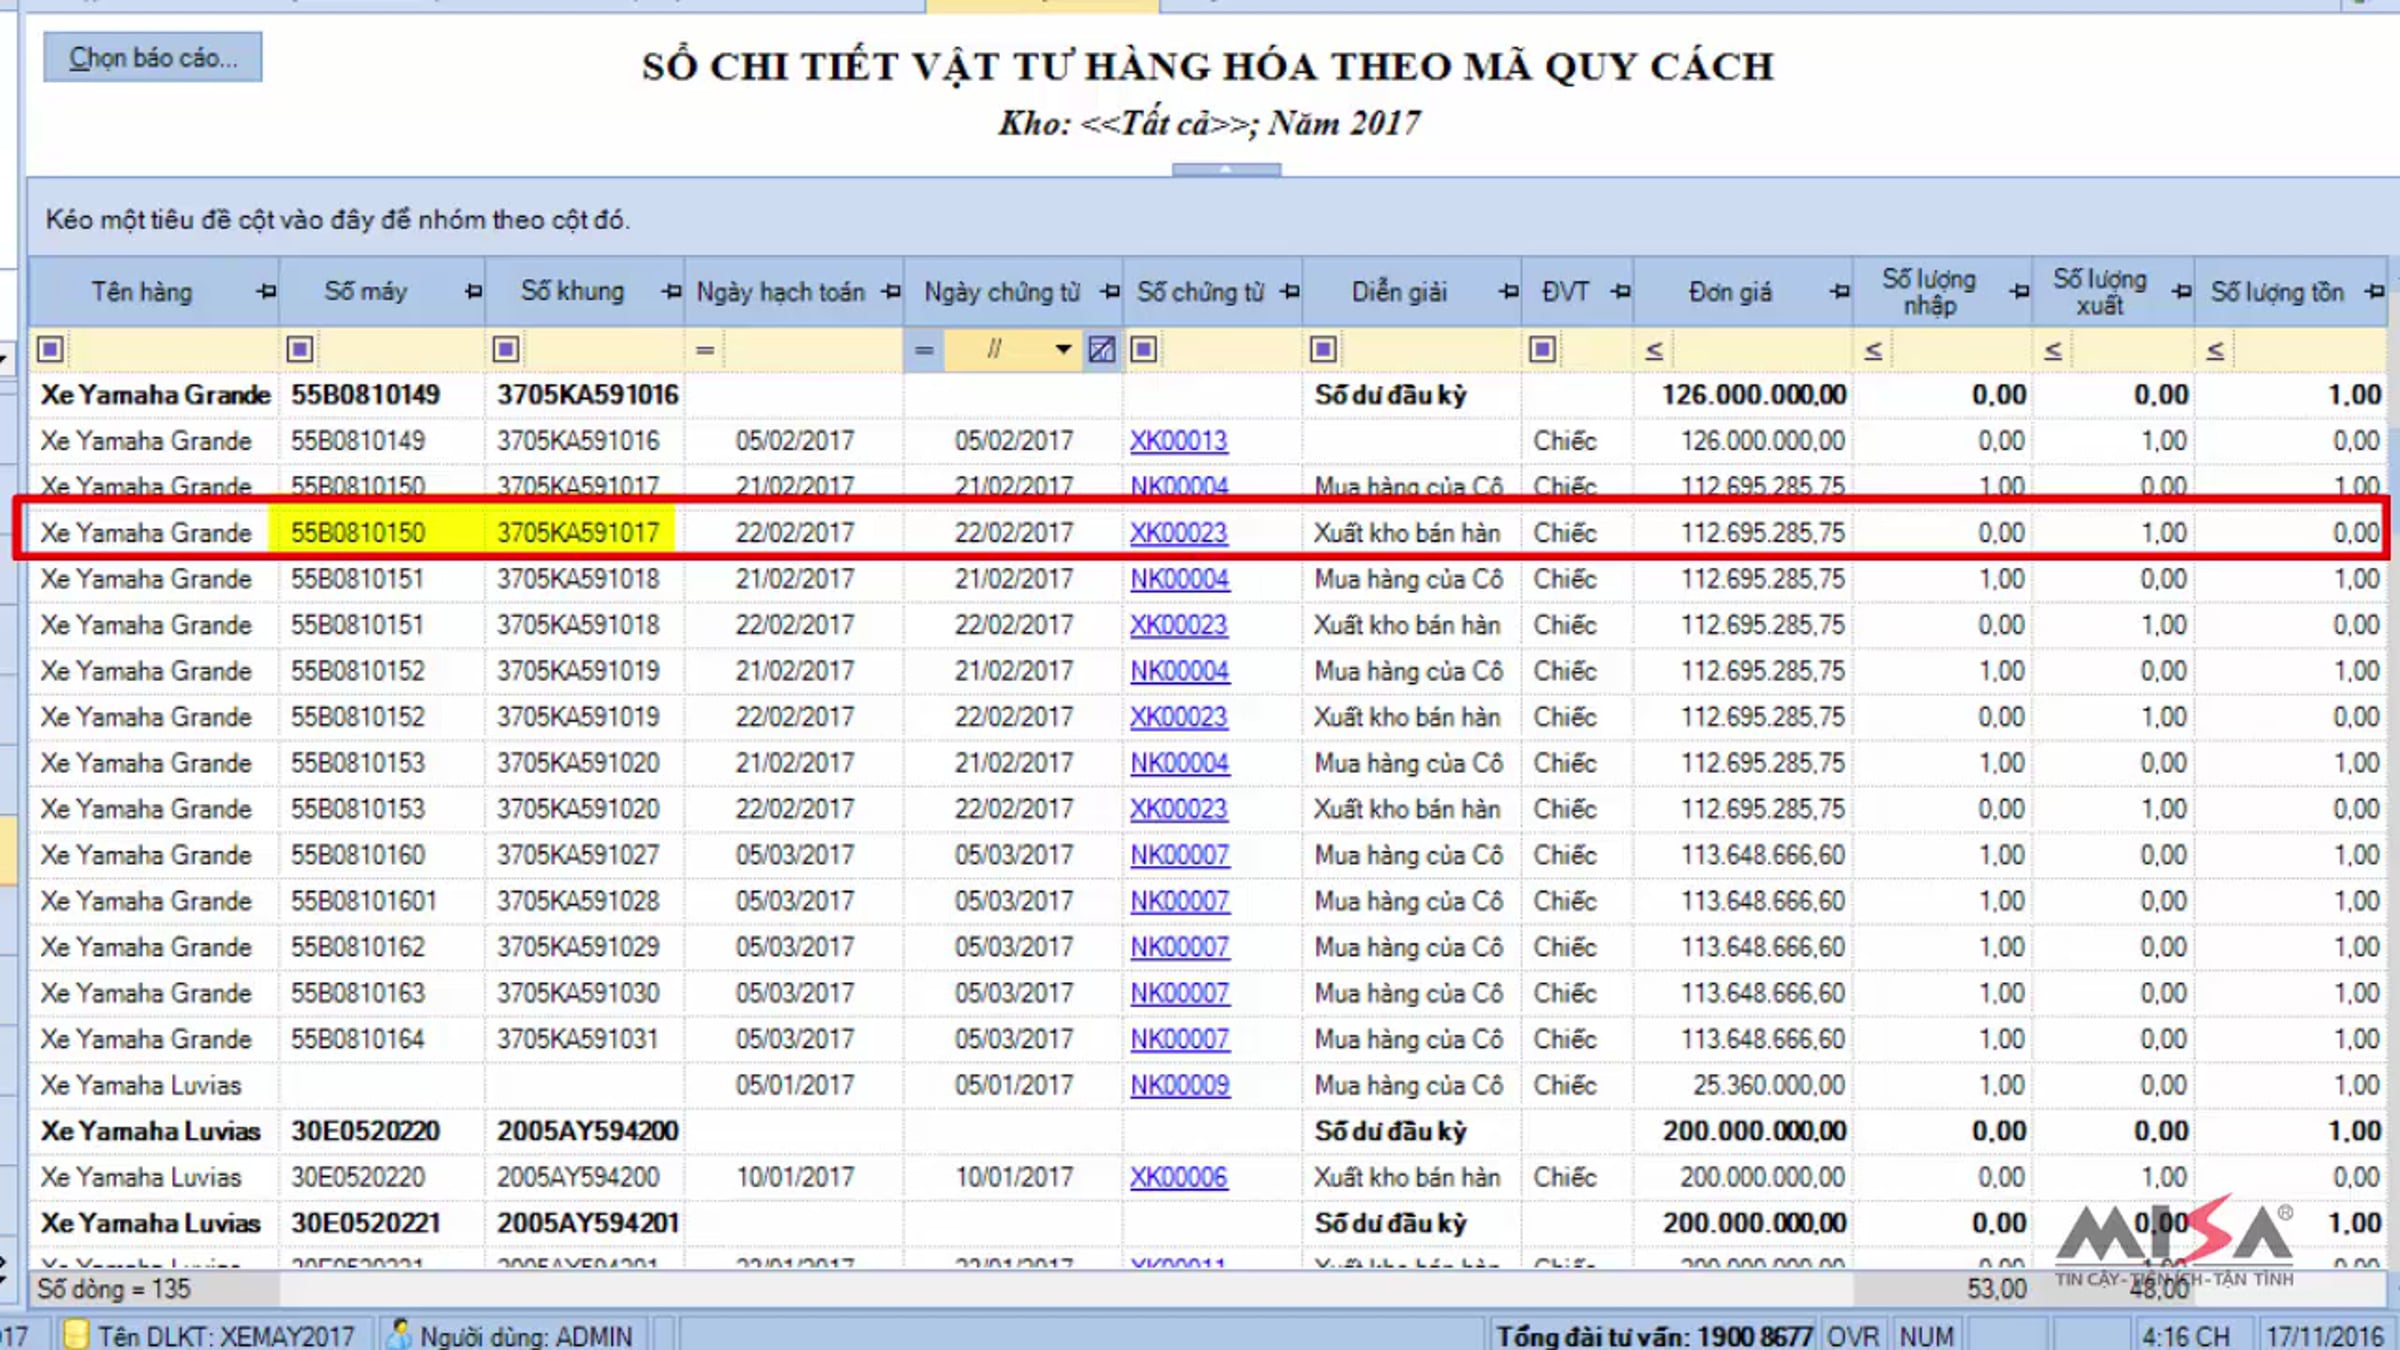Select frame number 2005AY594200 in the bold row
The height and width of the screenshot is (1350, 2400).
pyautogui.click(x=588, y=1131)
